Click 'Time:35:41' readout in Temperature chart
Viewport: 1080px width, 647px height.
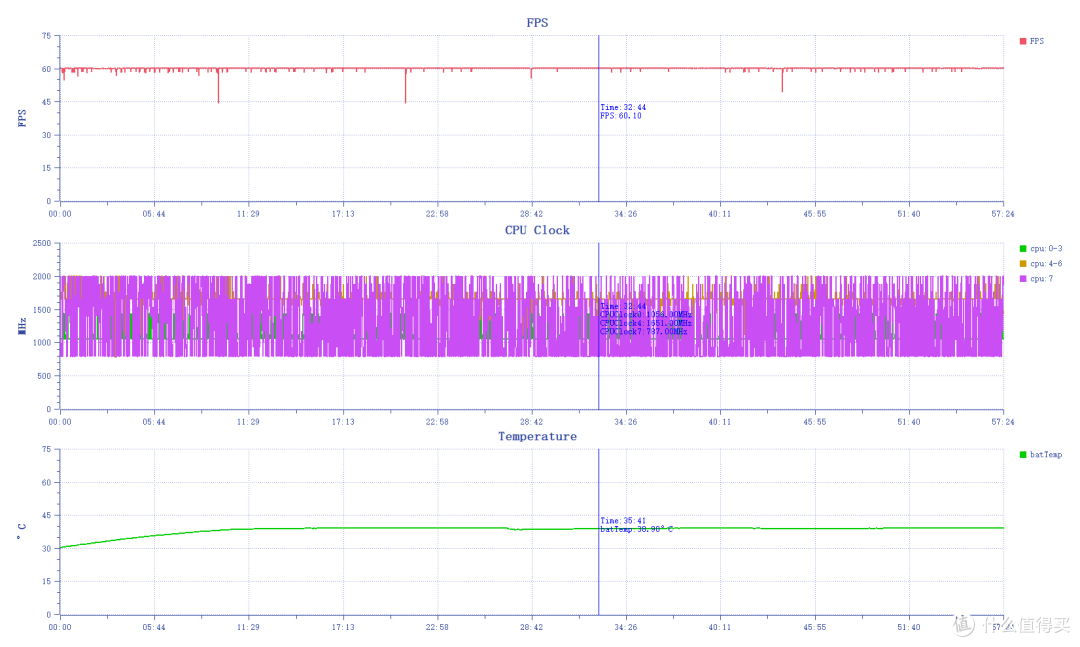623,521
